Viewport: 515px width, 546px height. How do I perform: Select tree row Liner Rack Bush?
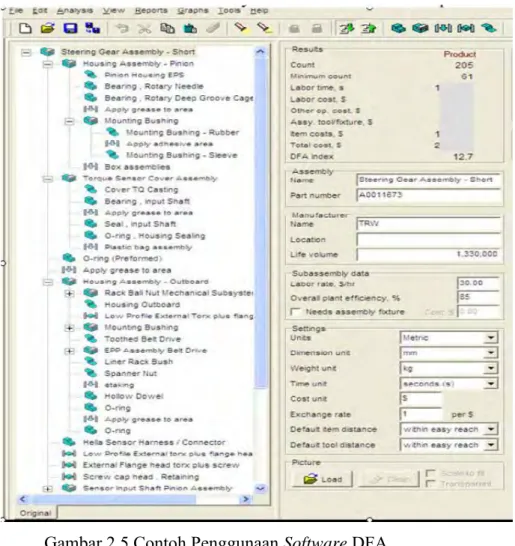139,361
